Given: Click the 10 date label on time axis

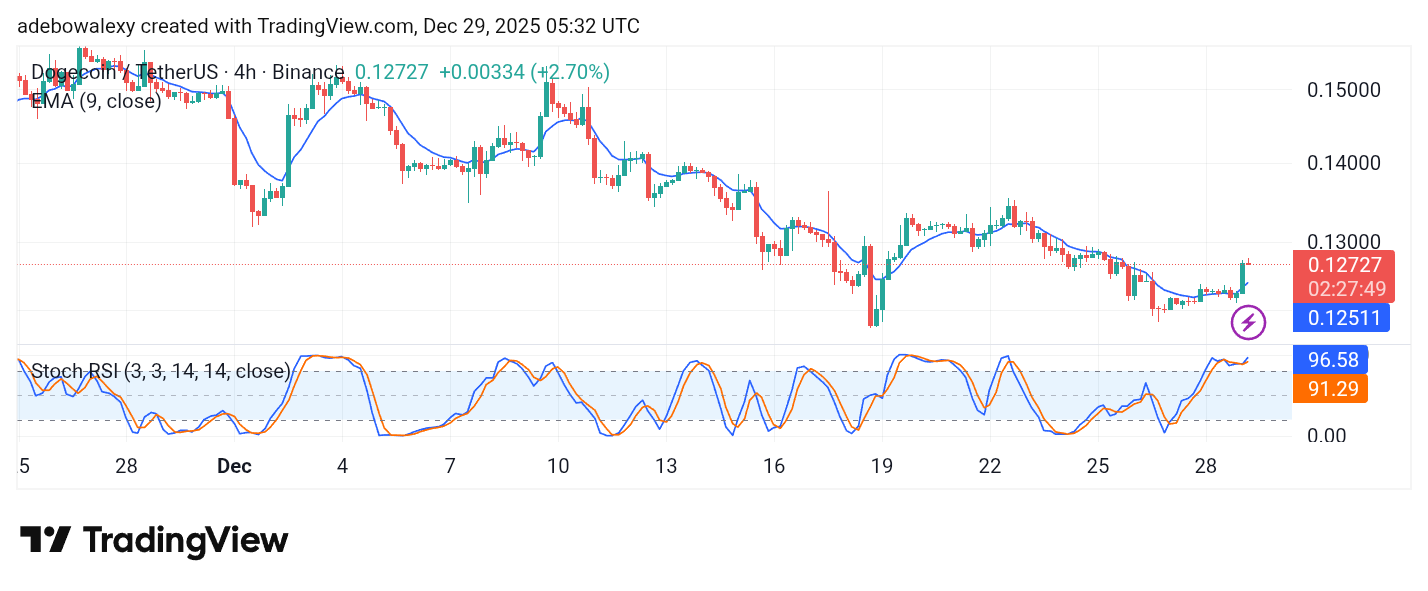Looking at the screenshot, I should click(558, 466).
